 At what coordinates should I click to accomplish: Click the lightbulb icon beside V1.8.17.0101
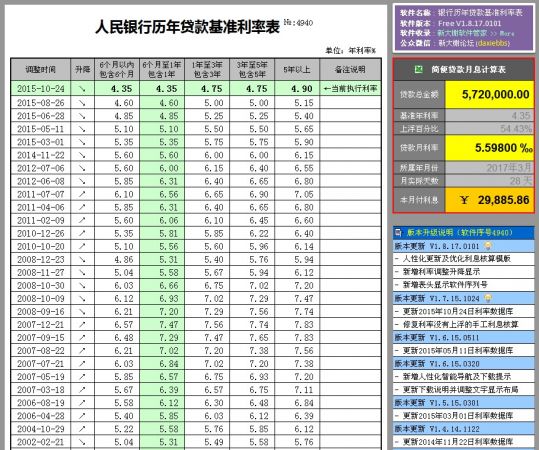(x=487, y=246)
